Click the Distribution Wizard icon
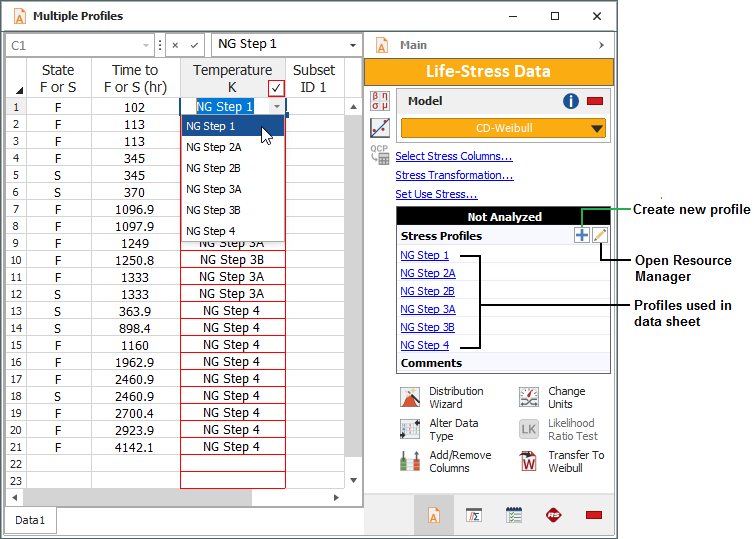The width and height of the screenshot is (754, 539). tap(410, 398)
